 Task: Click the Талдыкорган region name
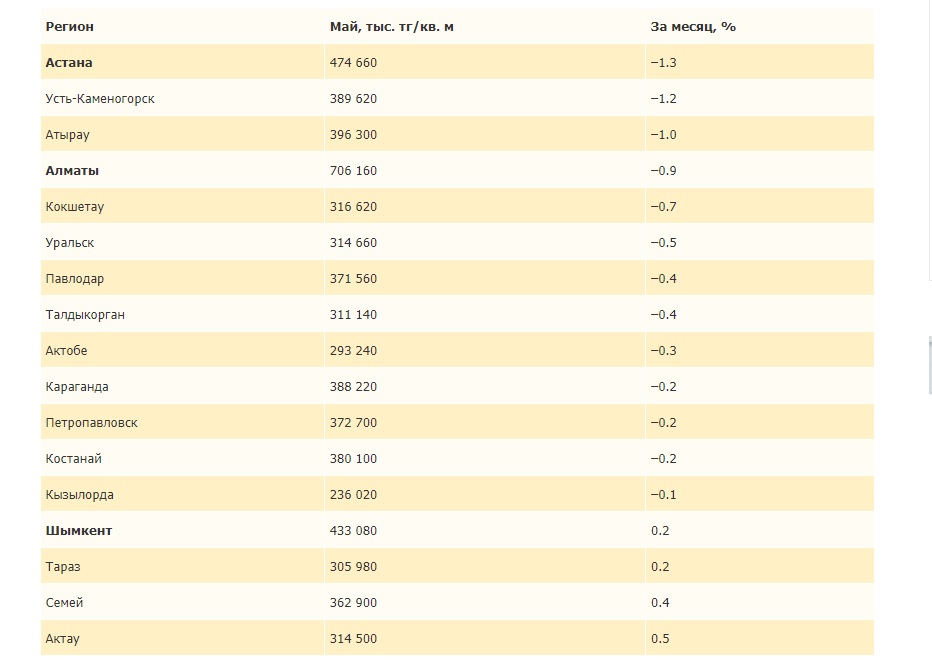click(85, 314)
